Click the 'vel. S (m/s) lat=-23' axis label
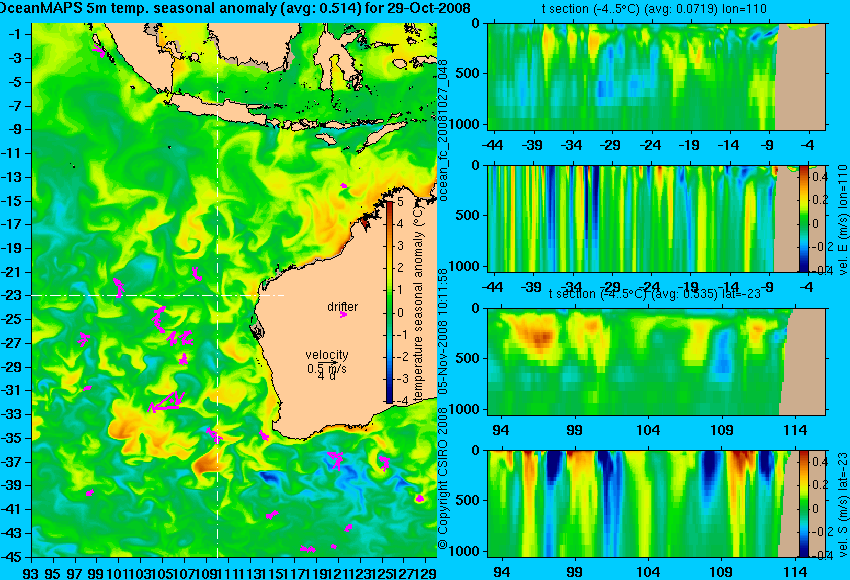The image size is (850, 580). point(842,505)
